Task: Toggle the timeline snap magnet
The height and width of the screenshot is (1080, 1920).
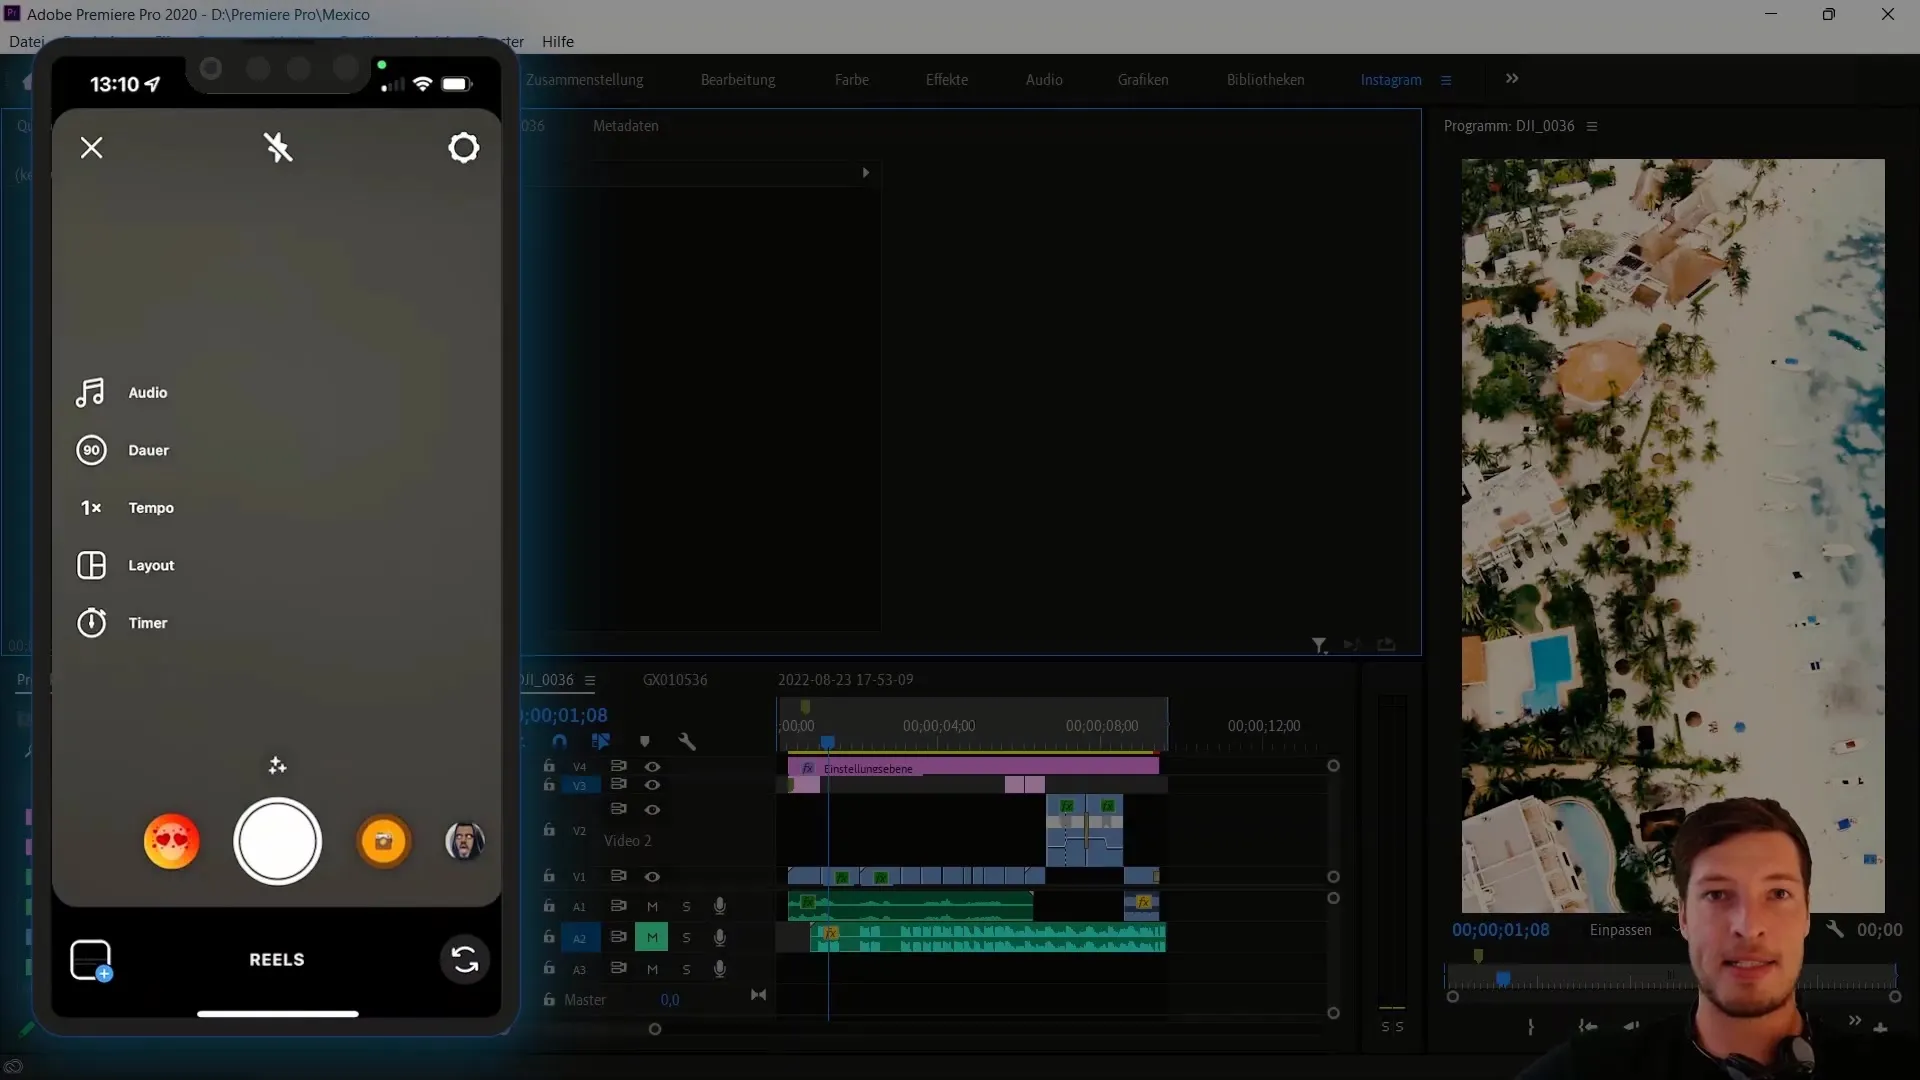Action: [560, 741]
